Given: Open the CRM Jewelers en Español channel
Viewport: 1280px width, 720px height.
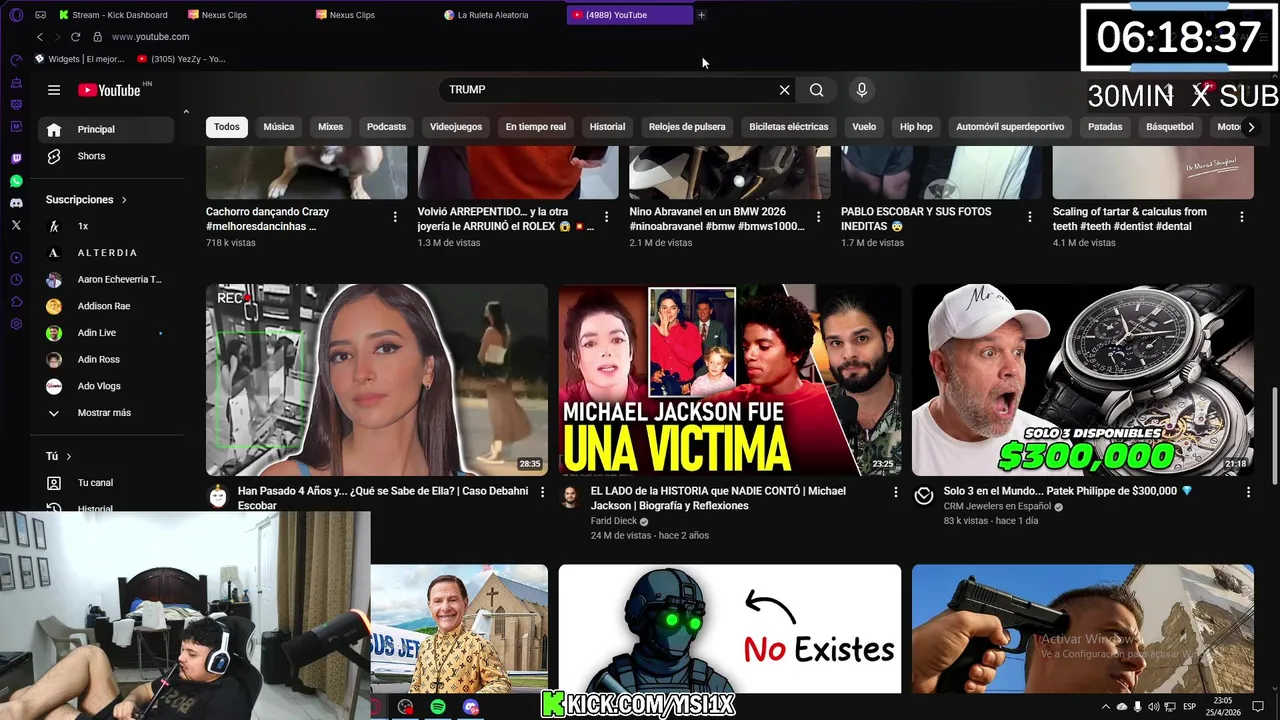Looking at the screenshot, I should point(997,507).
